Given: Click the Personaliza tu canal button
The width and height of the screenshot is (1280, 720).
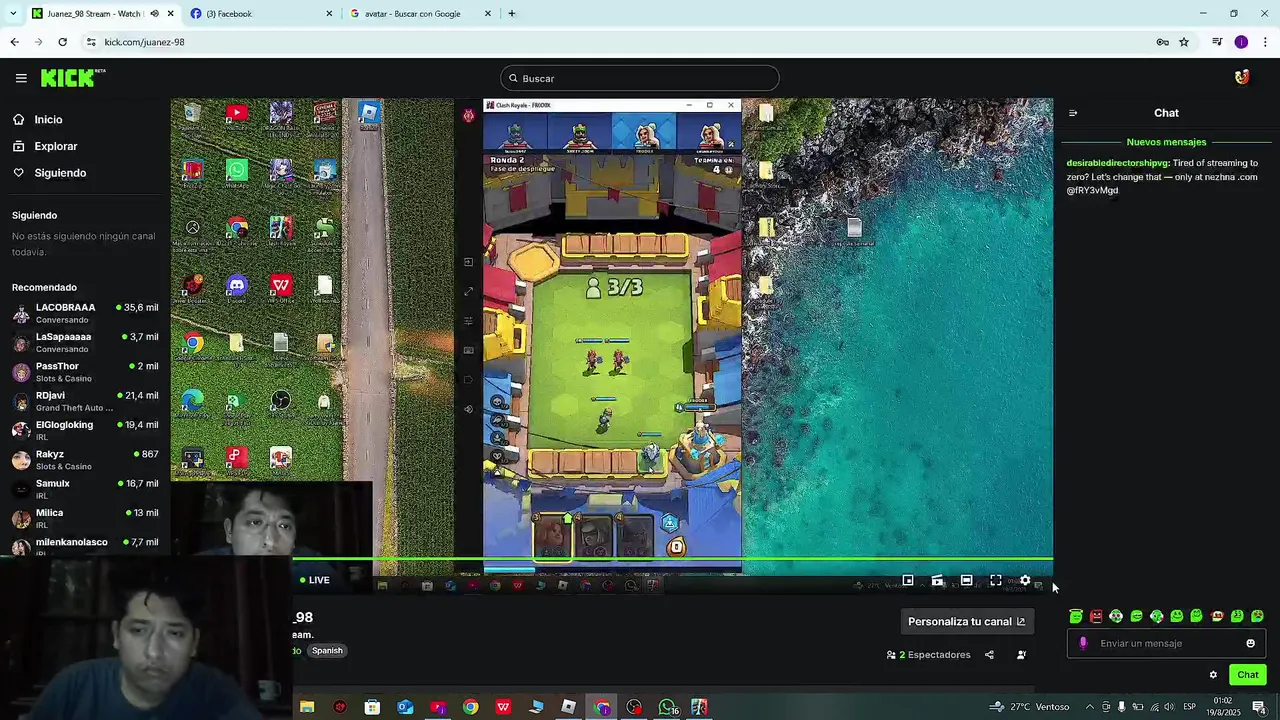Looking at the screenshot, I should tap(966, 622).
